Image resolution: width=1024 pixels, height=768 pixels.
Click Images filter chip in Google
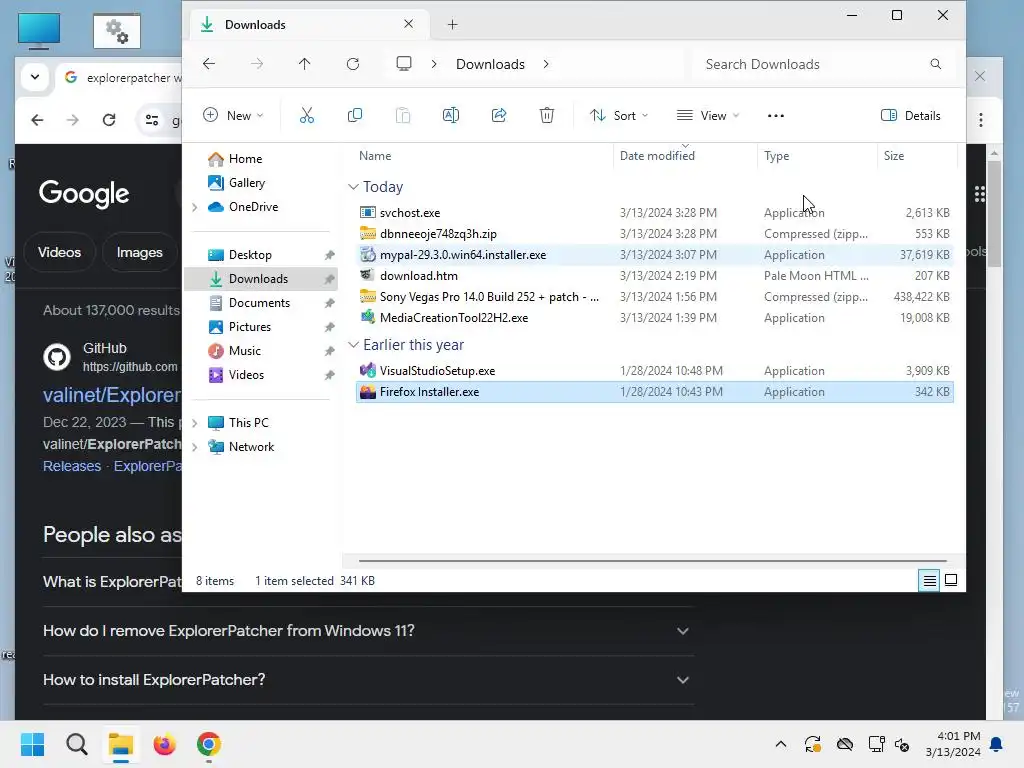(x=139, y=252)
